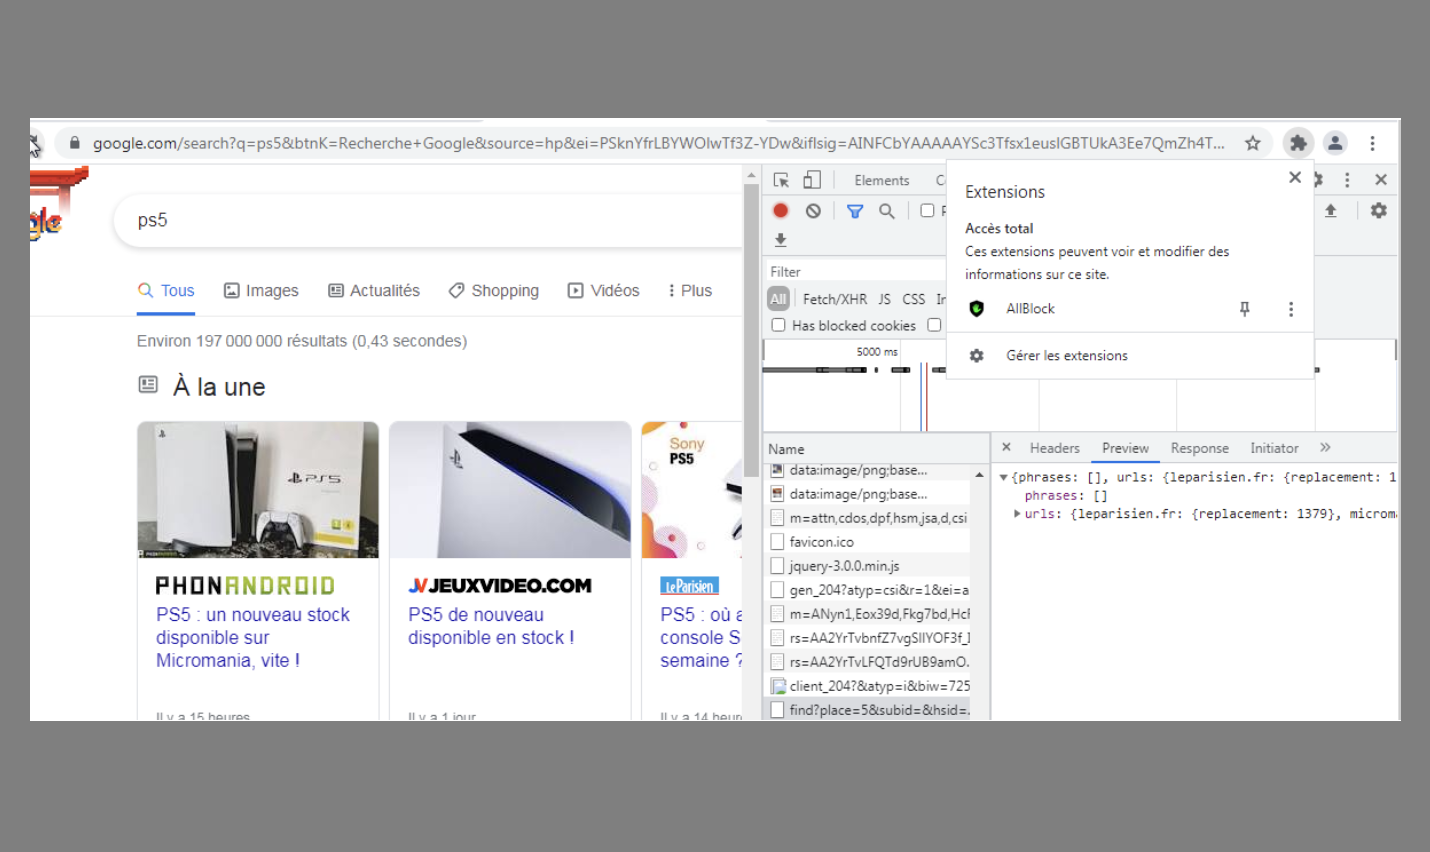Bookmark this page with the star icon
Image resolution: width=1430 pixels, height=852 pixels.
1252,143
